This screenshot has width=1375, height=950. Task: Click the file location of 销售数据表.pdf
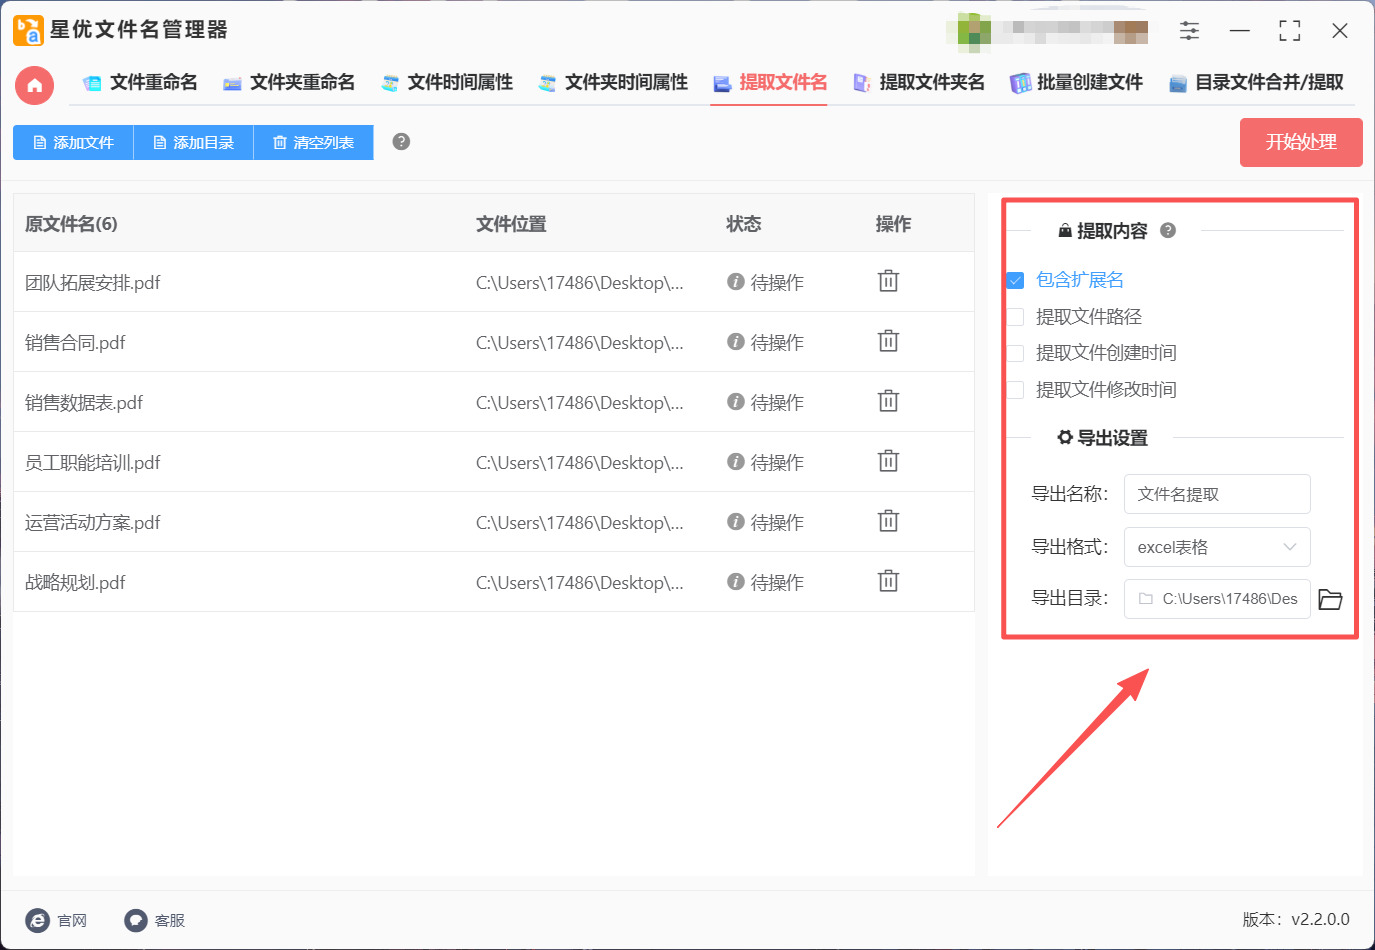[580, 402]
